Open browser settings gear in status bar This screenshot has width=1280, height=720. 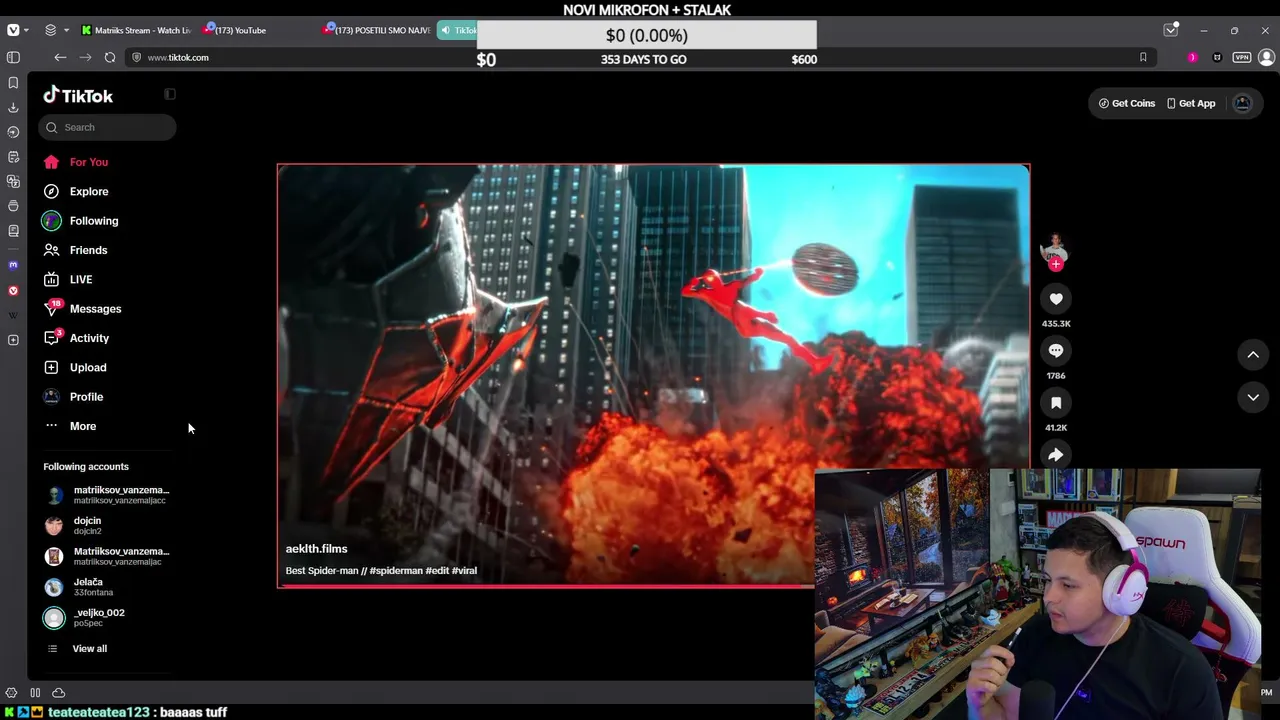(x=11, y=693)
